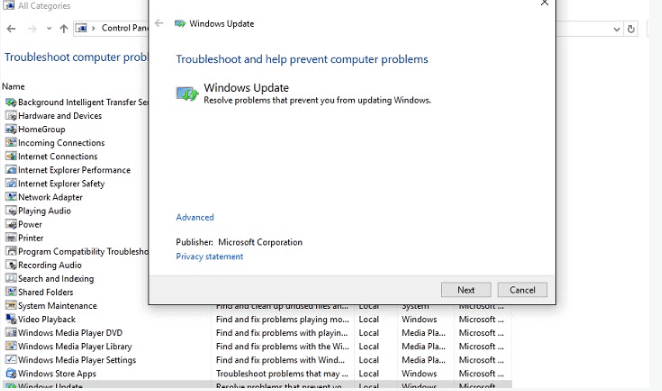
Task: Click the Windows Media Player DVD icon
Action: click(11, 333)
